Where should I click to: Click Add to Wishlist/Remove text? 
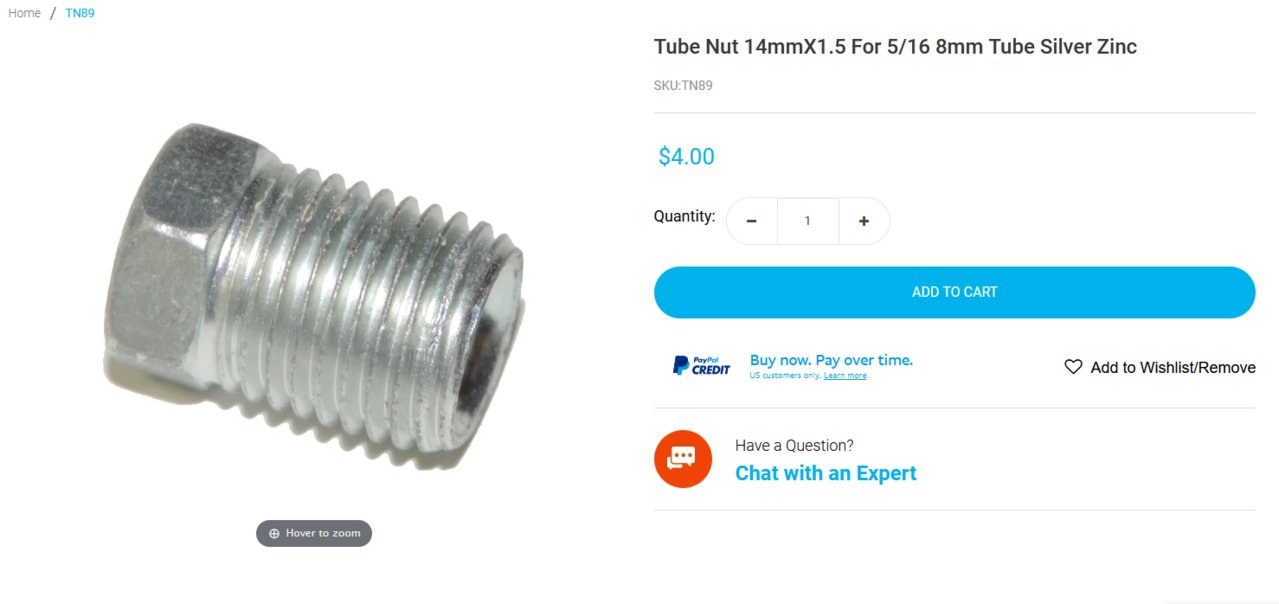(1173, 368)
